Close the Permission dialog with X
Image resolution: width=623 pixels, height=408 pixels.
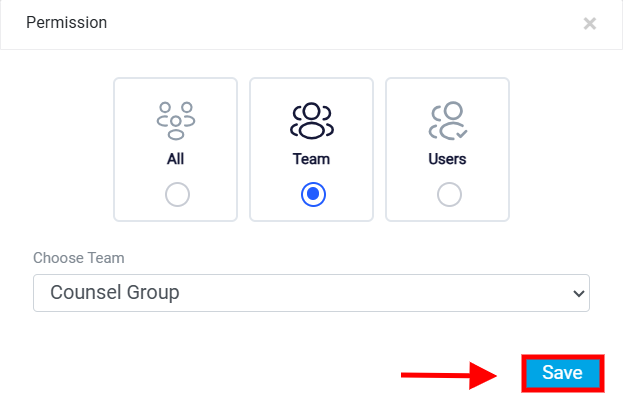(x=590, y=23)
